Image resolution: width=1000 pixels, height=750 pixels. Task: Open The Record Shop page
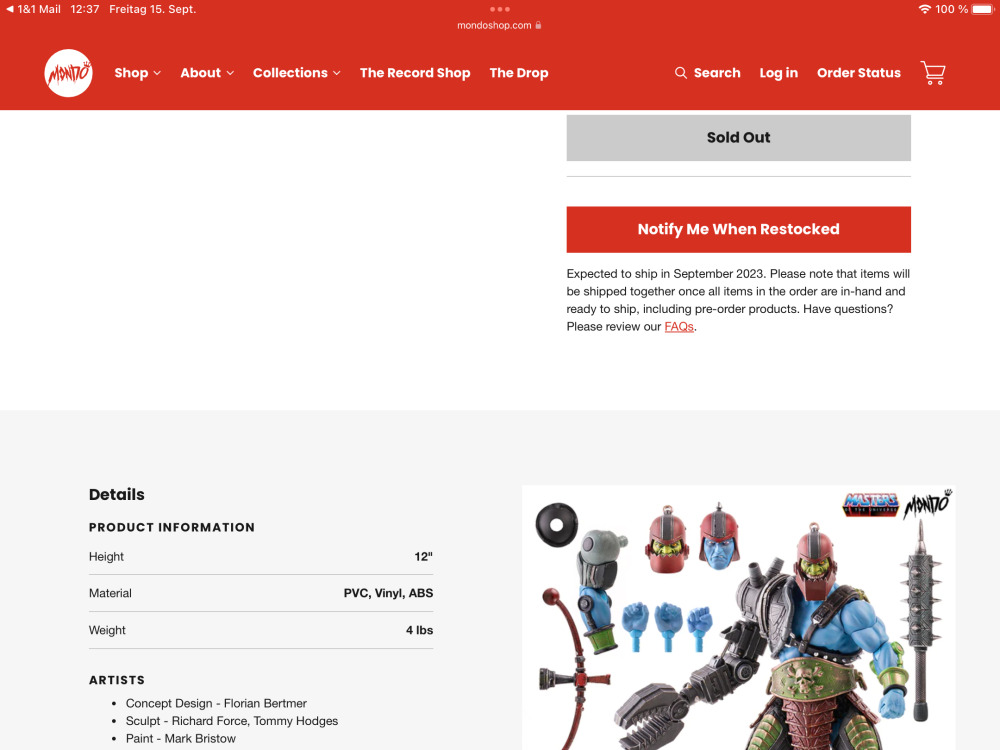coord(415,73)
